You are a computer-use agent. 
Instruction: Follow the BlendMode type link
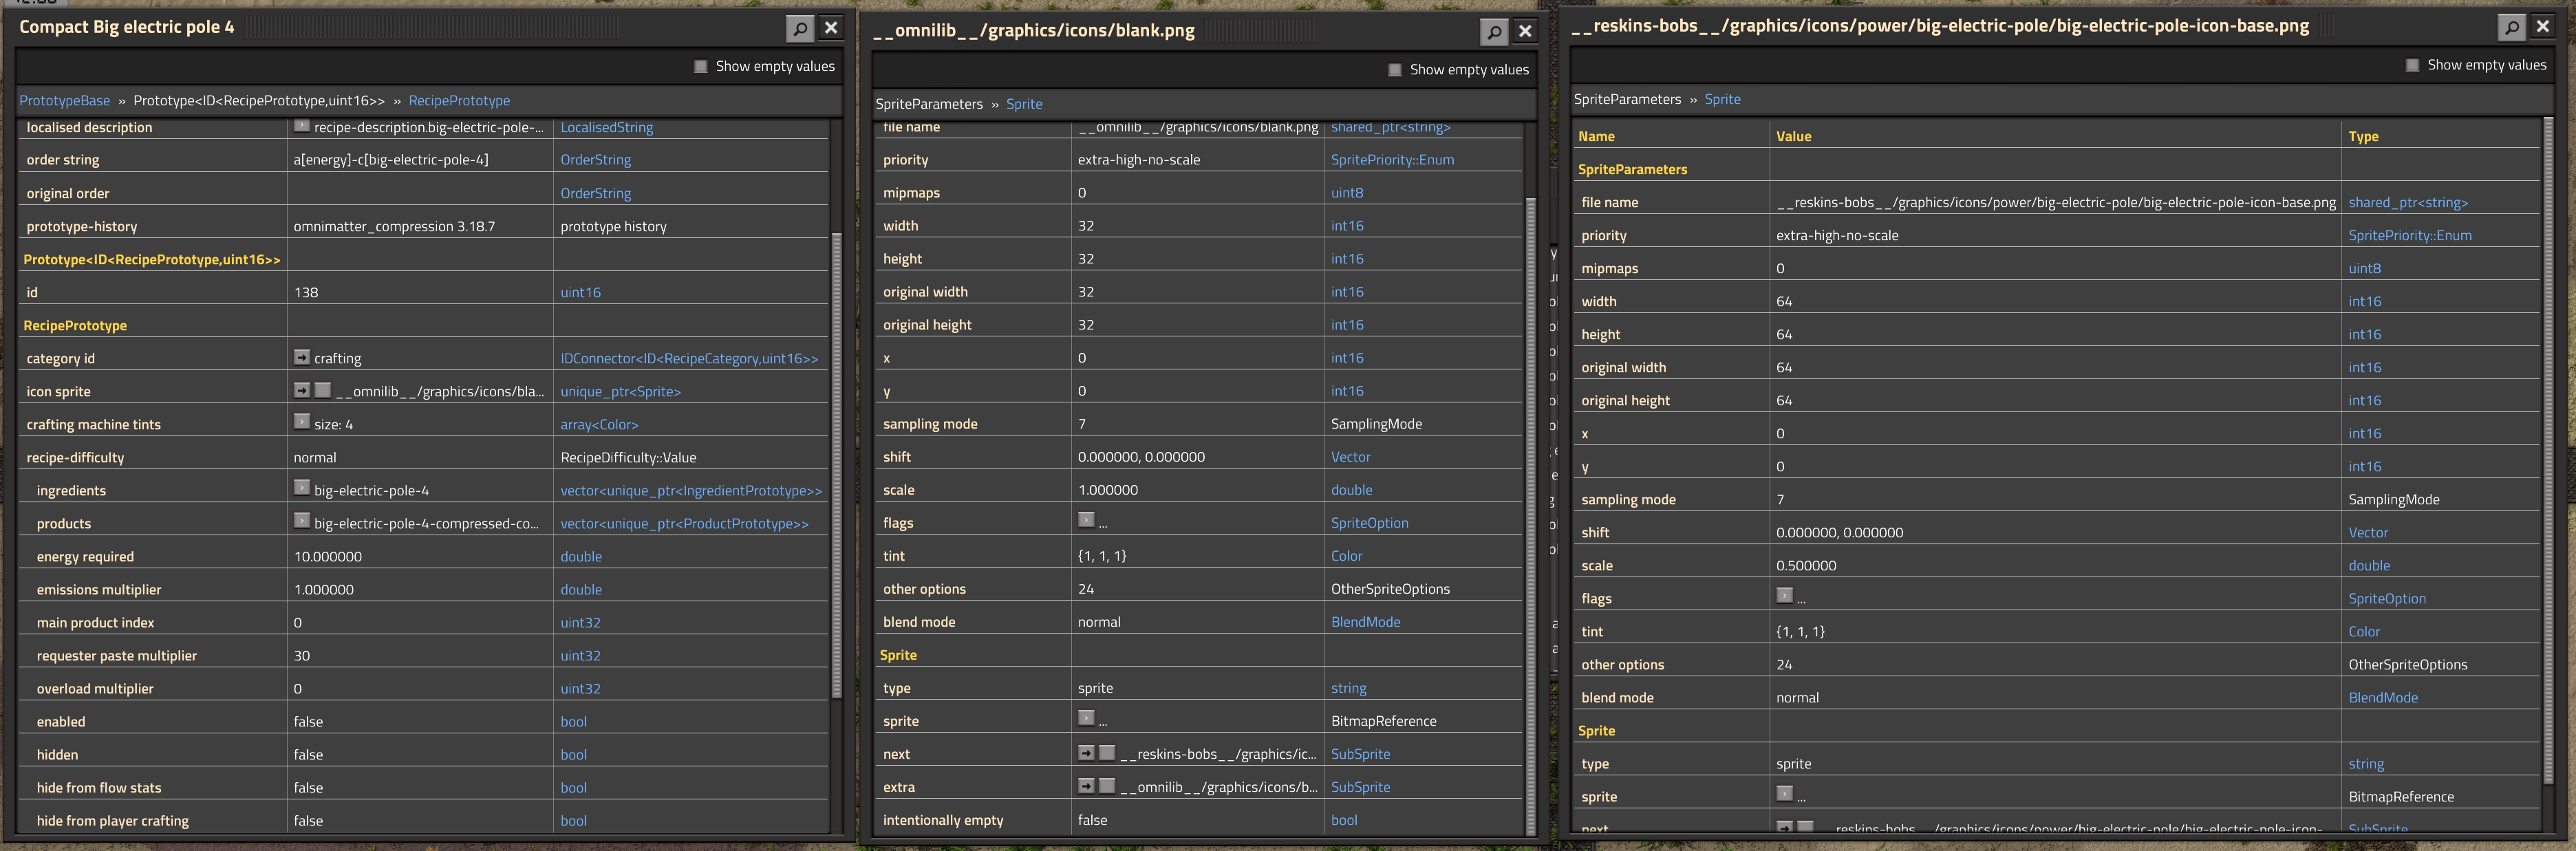[1366, 621]
